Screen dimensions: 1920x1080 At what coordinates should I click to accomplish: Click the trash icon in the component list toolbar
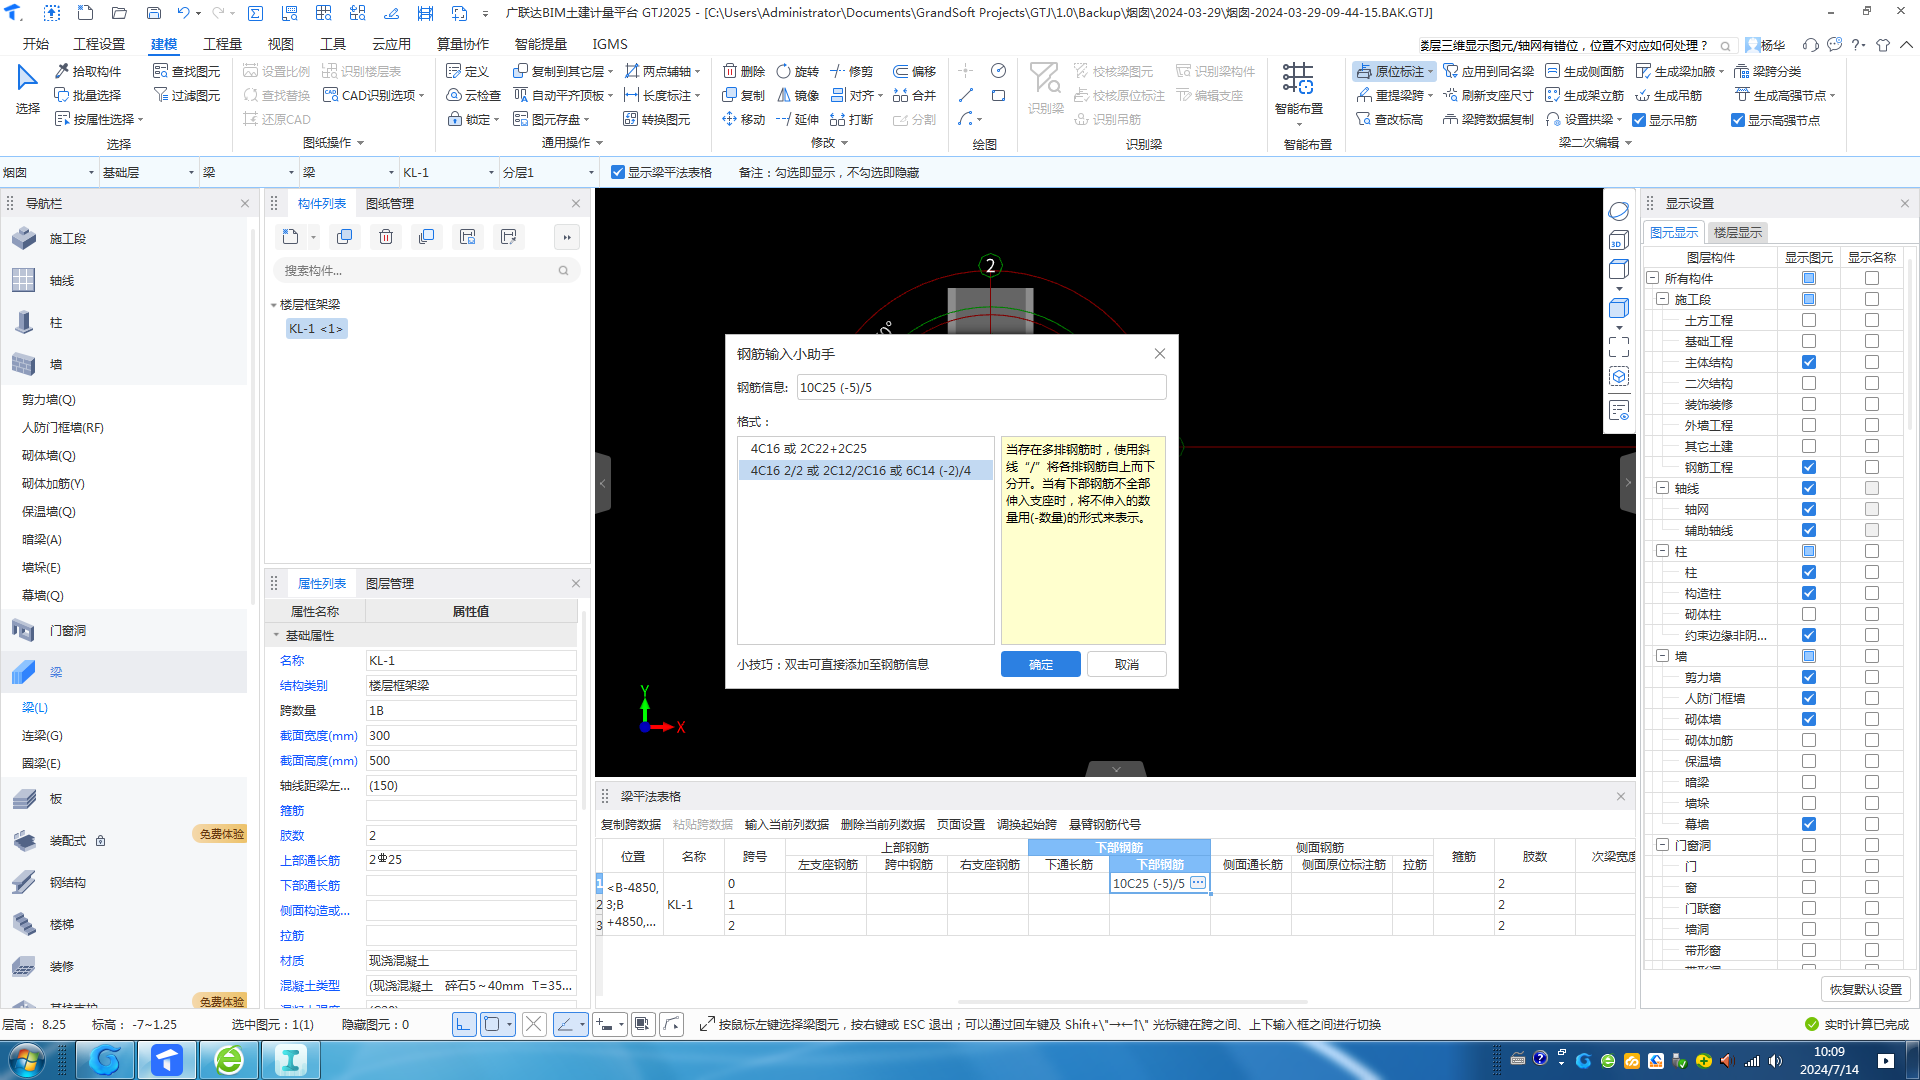click(386, 237)
